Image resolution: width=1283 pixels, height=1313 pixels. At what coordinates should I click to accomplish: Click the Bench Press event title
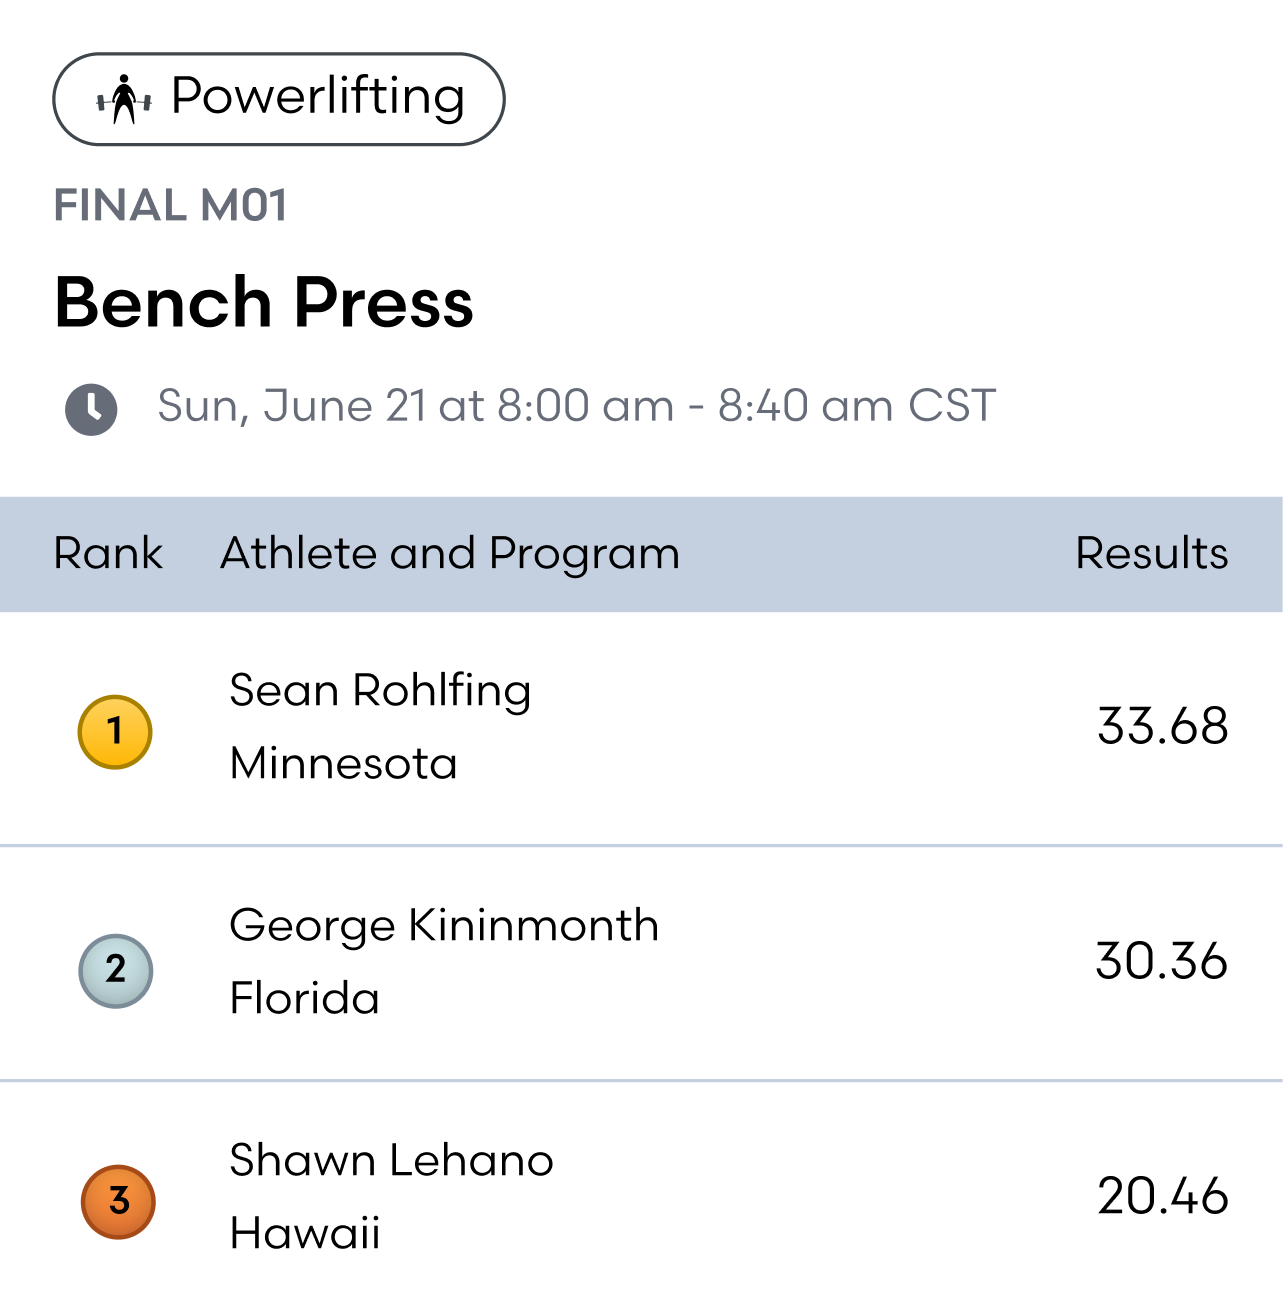[264, 303]
